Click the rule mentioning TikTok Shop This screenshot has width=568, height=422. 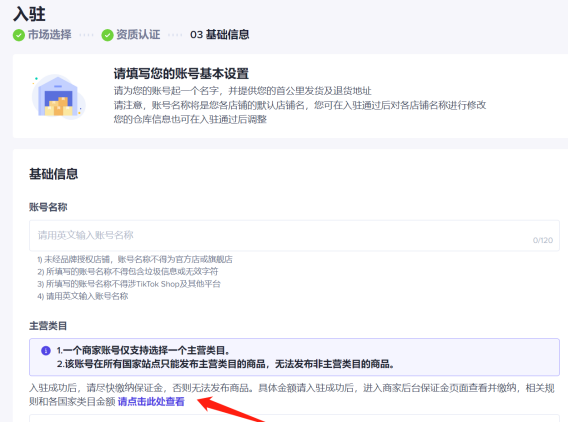click(129, 284)
